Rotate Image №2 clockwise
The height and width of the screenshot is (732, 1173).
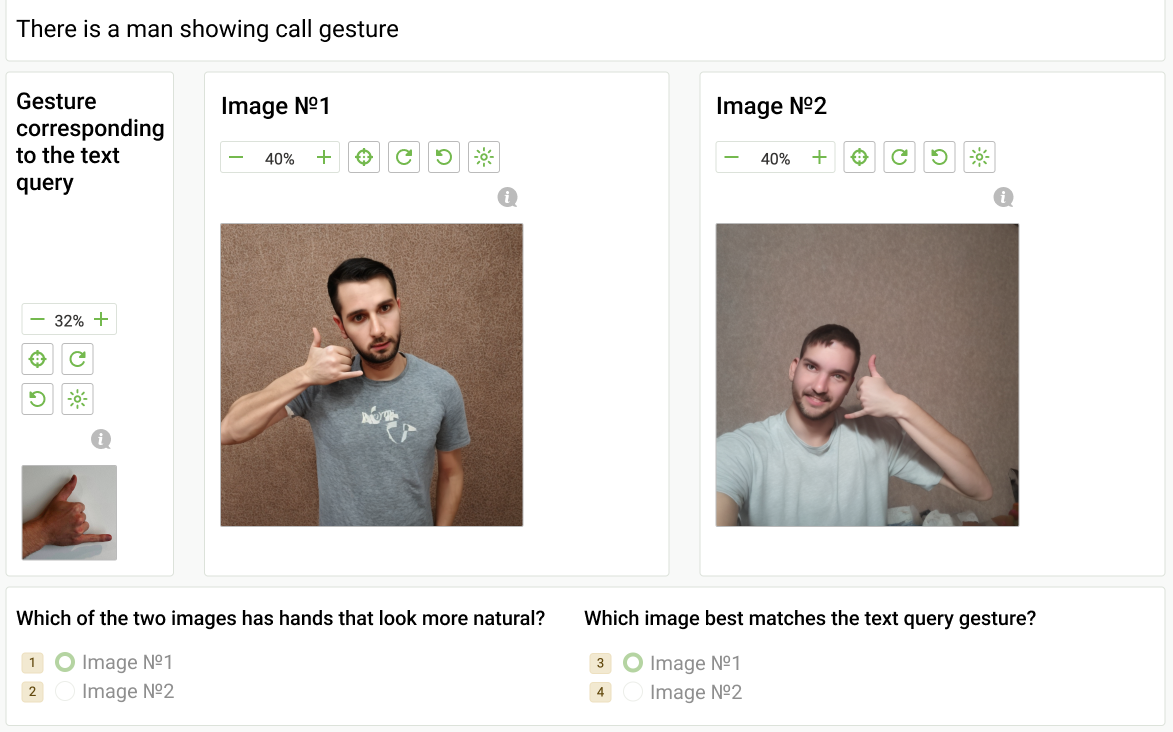point(899,158)
